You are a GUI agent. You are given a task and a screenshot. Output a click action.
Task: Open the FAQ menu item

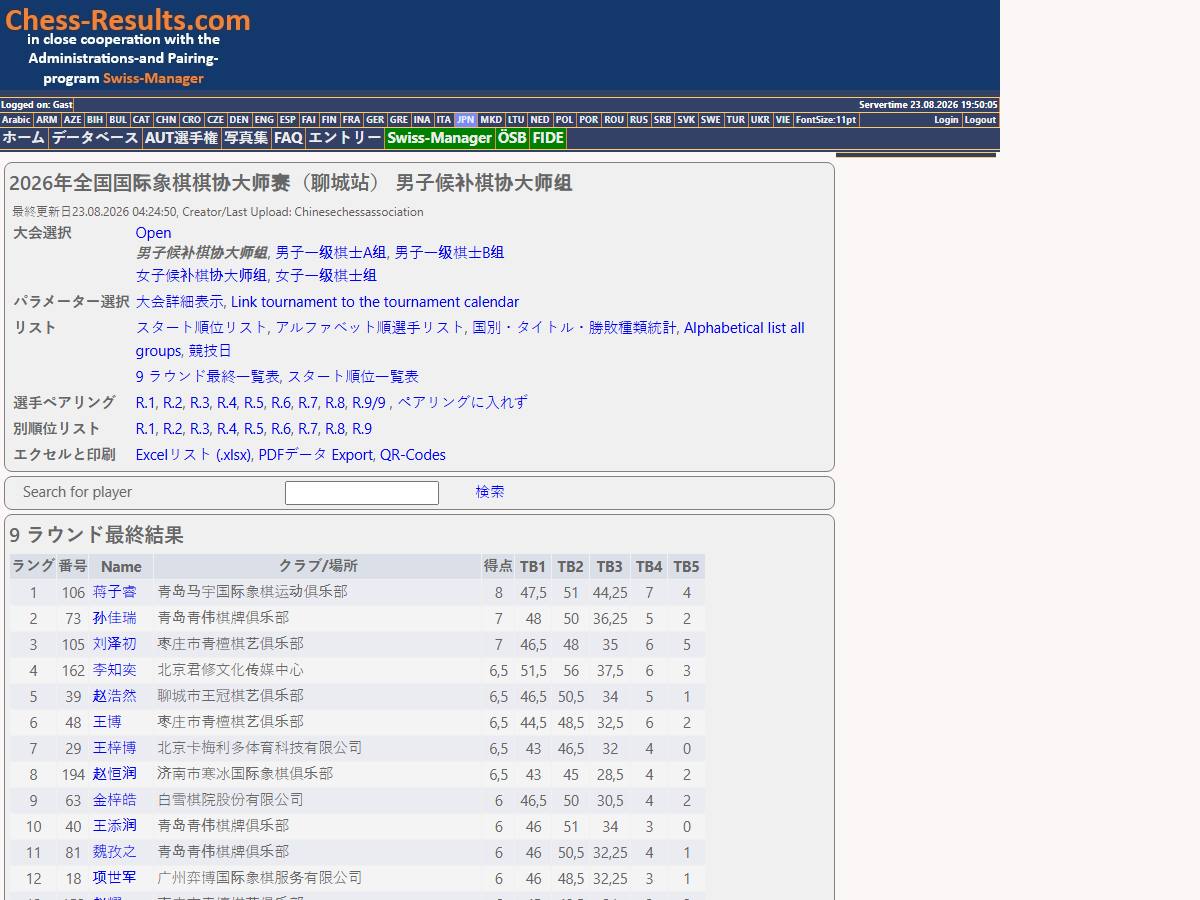pyautogui.click(x=288, y=138)
